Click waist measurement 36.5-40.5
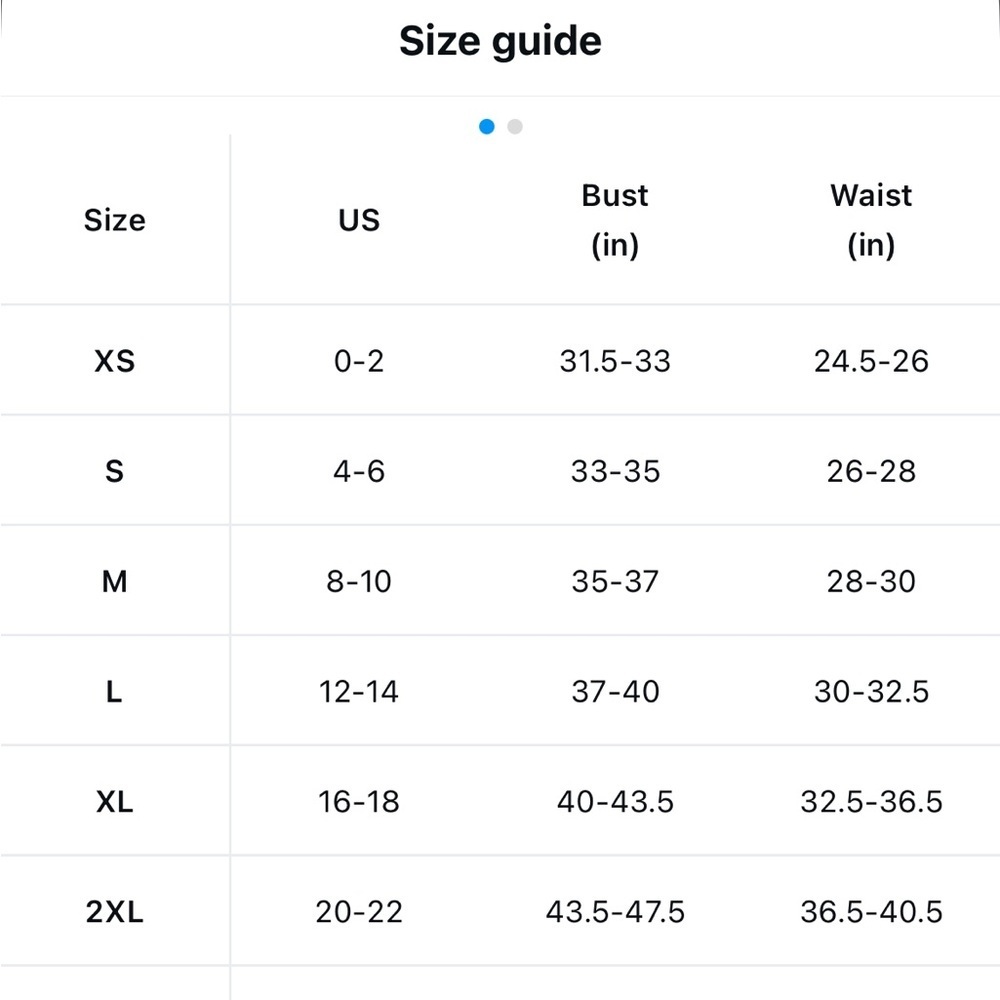 (871, 911)
